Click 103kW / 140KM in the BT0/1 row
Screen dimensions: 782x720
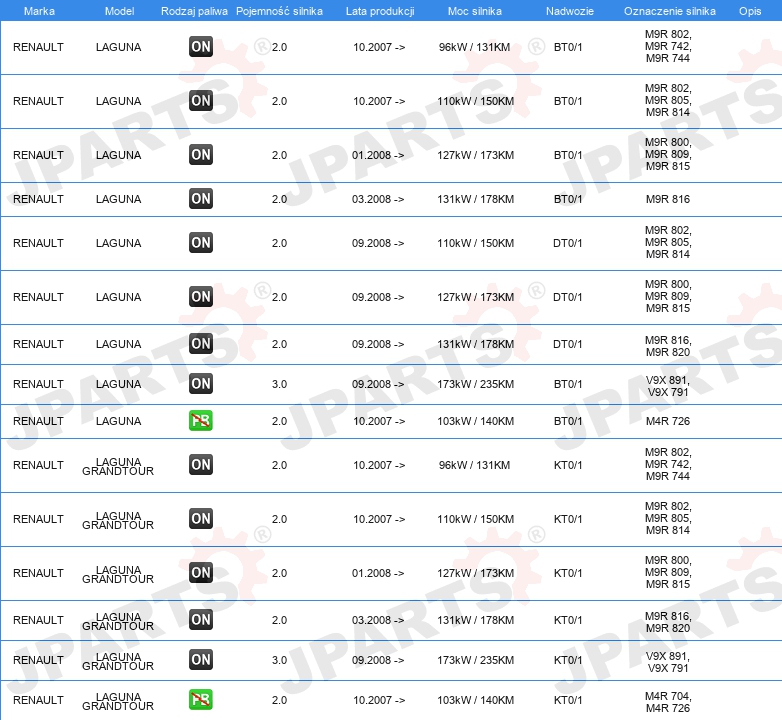(x=475, y=421)
